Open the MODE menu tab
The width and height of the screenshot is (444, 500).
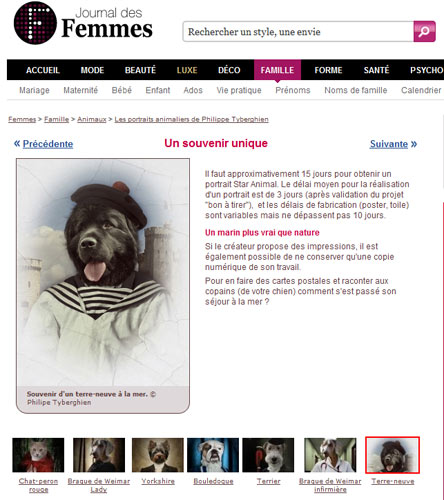(x=92, y=70)
